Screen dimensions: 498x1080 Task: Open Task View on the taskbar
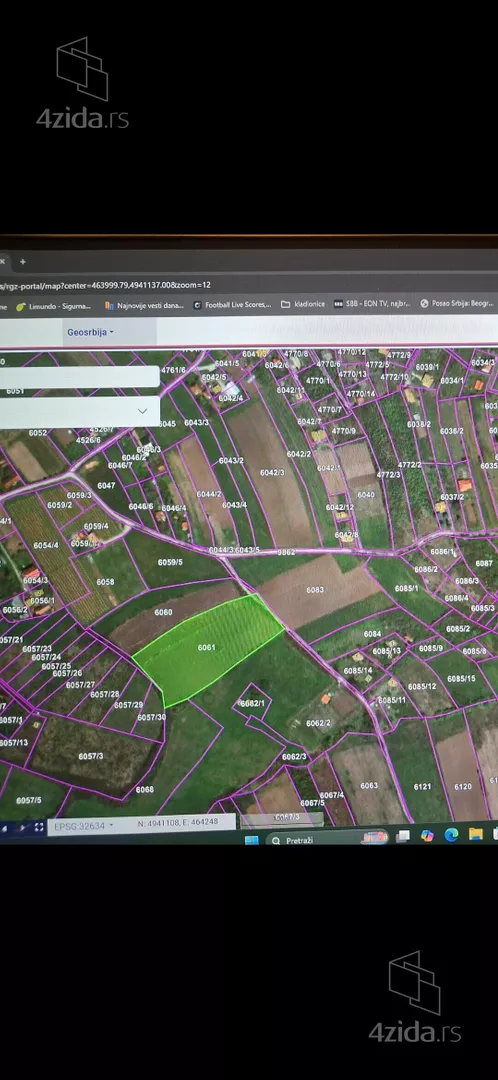pos(404,835)
